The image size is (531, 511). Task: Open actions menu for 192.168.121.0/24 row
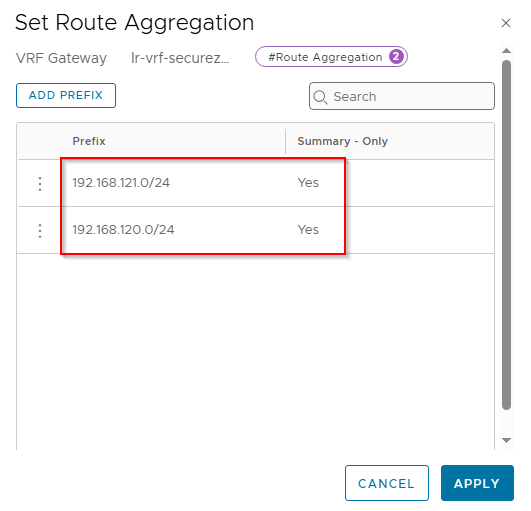coord(40,184)
